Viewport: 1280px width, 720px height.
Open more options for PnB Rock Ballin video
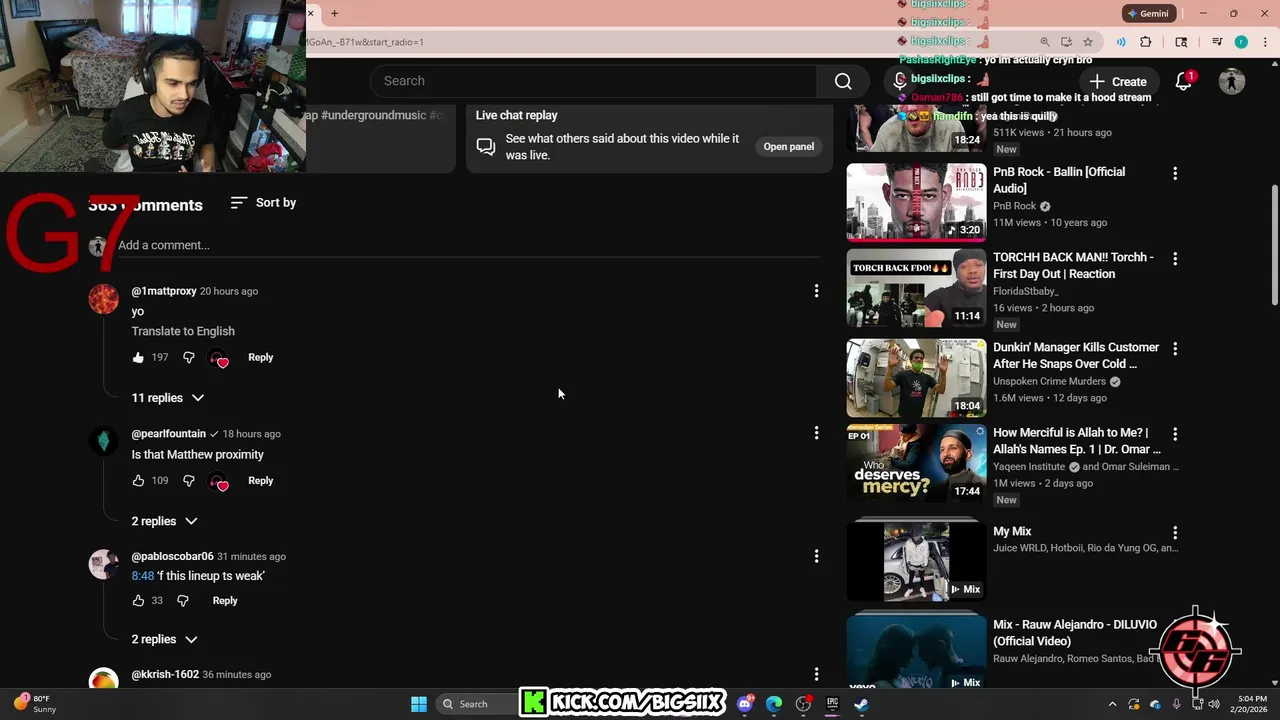(1175, 173)
